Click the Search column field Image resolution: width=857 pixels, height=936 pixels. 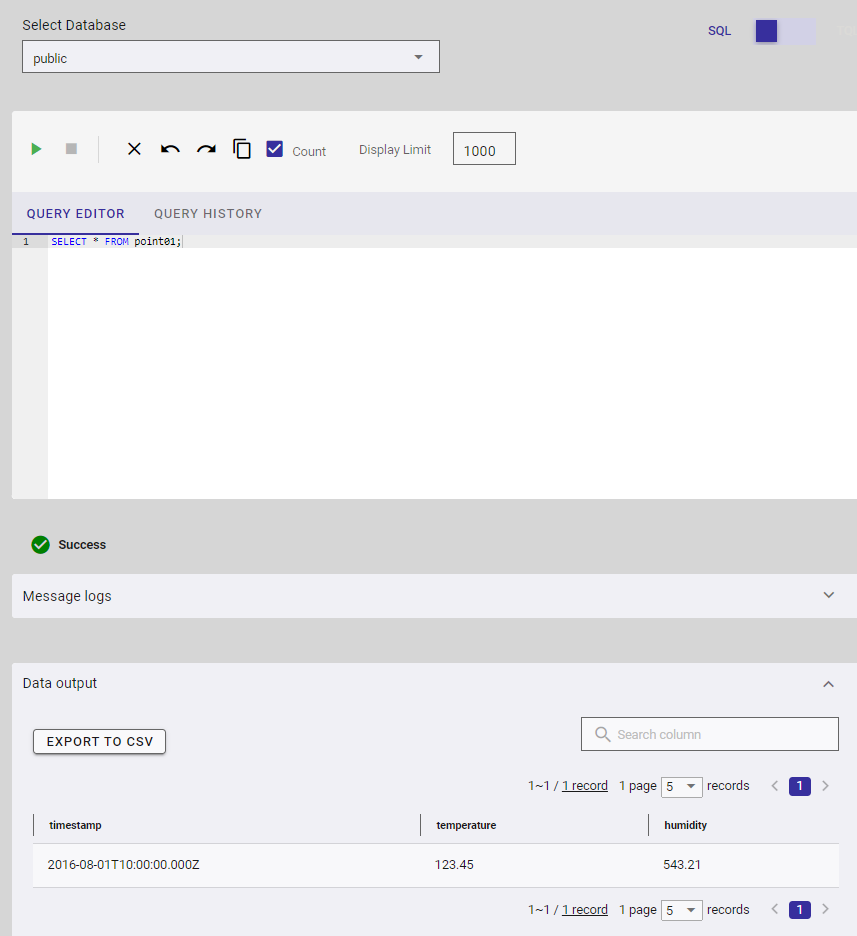click(x=710, y=734)
